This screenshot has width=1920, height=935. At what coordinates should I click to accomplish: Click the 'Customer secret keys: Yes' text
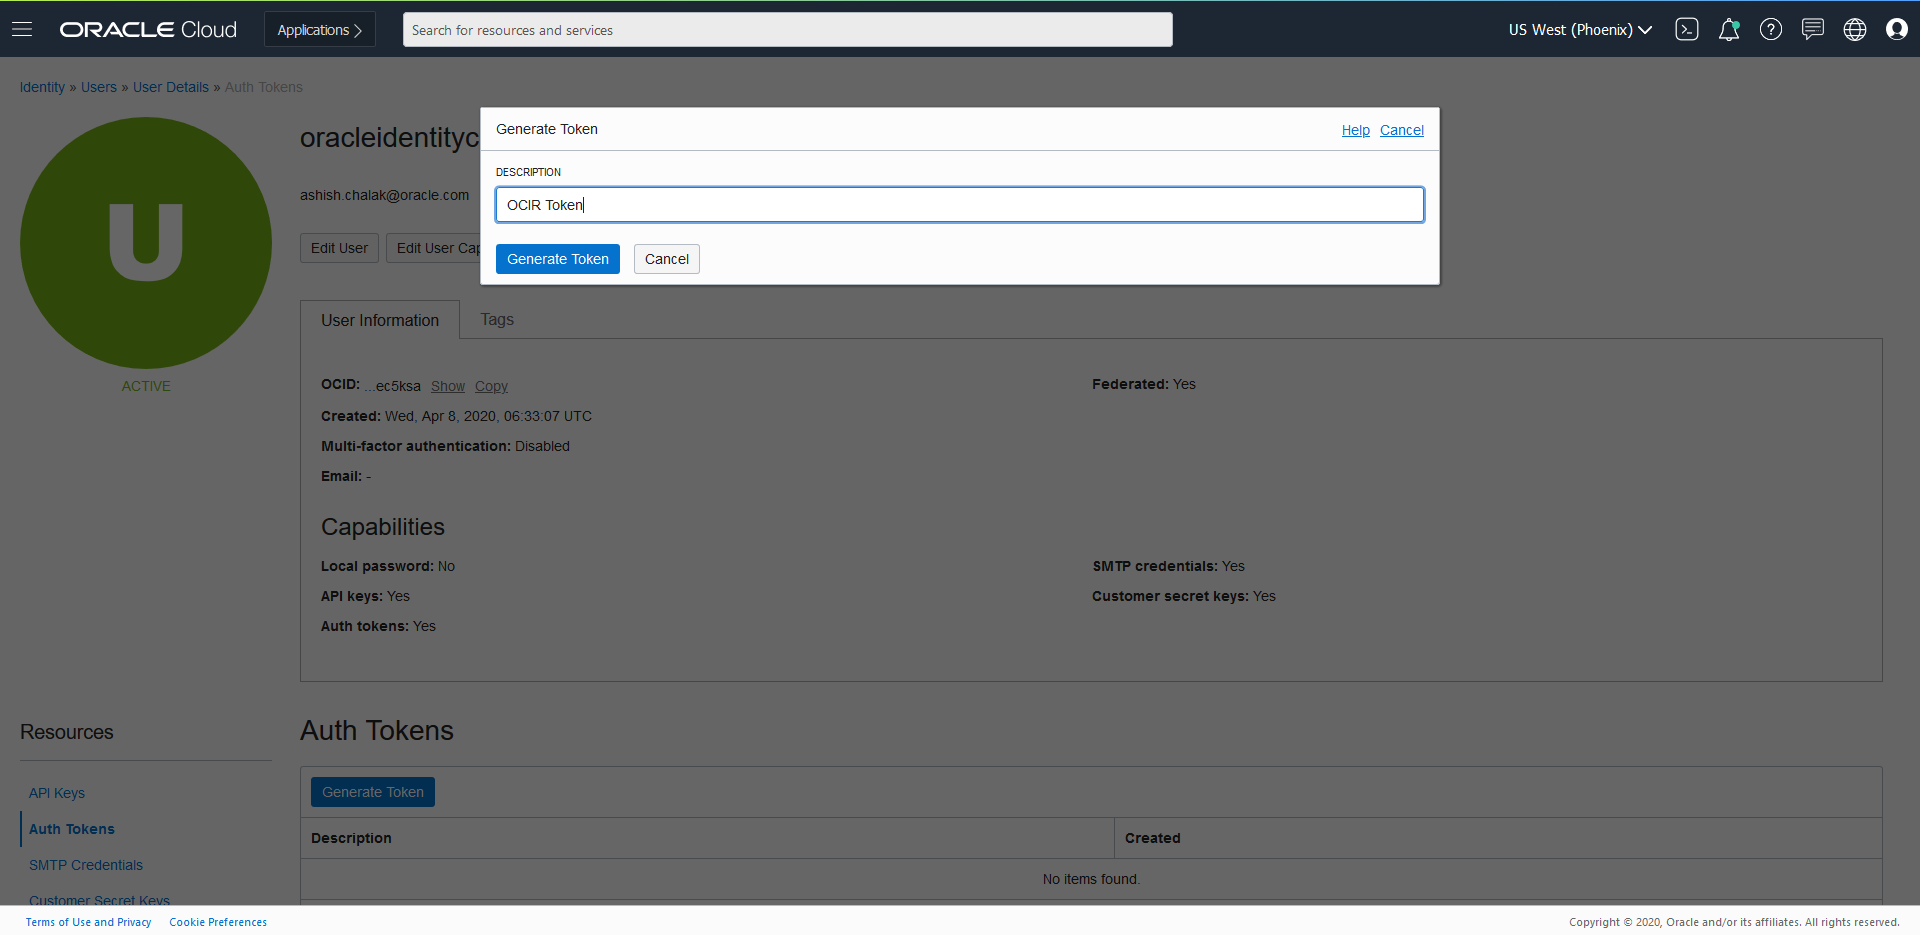coord(1184,596)
